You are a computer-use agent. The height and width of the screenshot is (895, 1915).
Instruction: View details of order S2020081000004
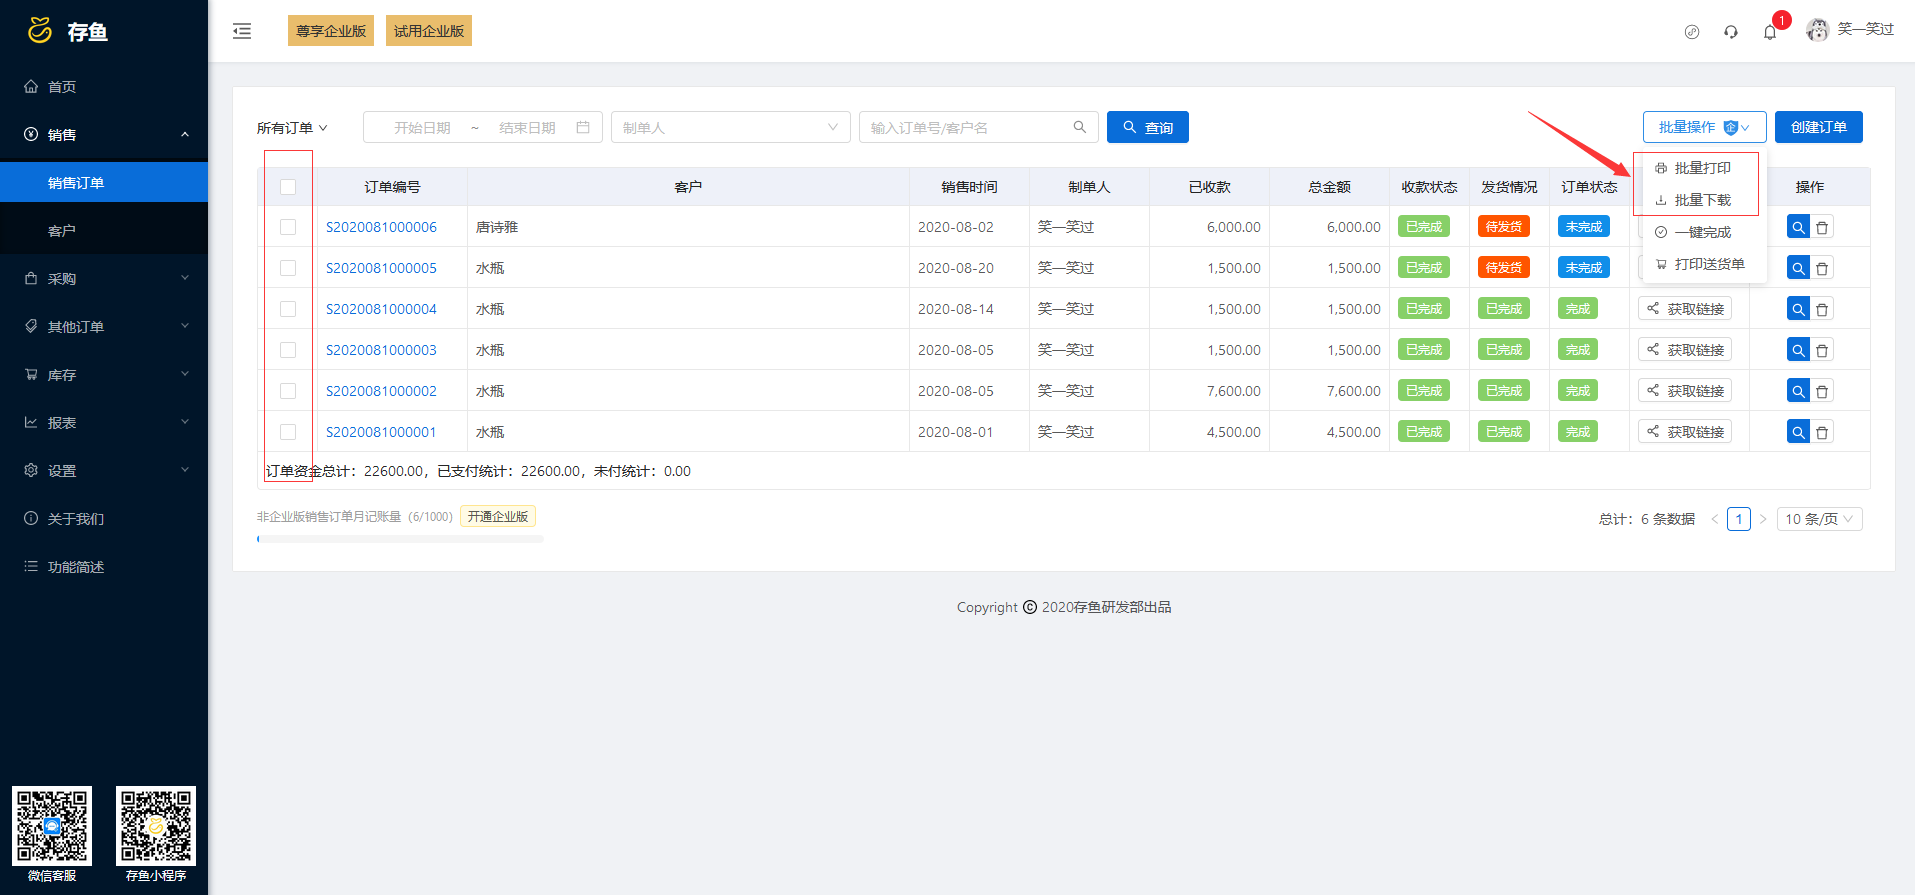click(1798, 309)
